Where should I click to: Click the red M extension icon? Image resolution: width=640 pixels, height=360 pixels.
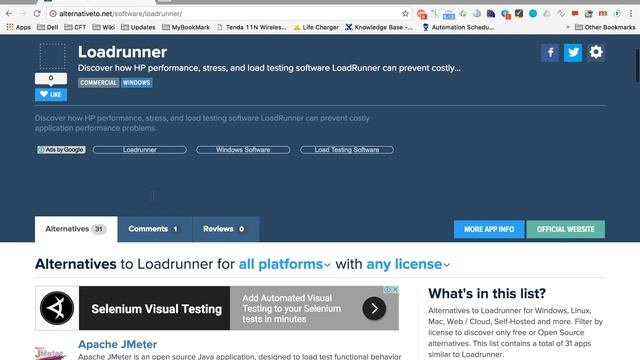click(603, 13)
